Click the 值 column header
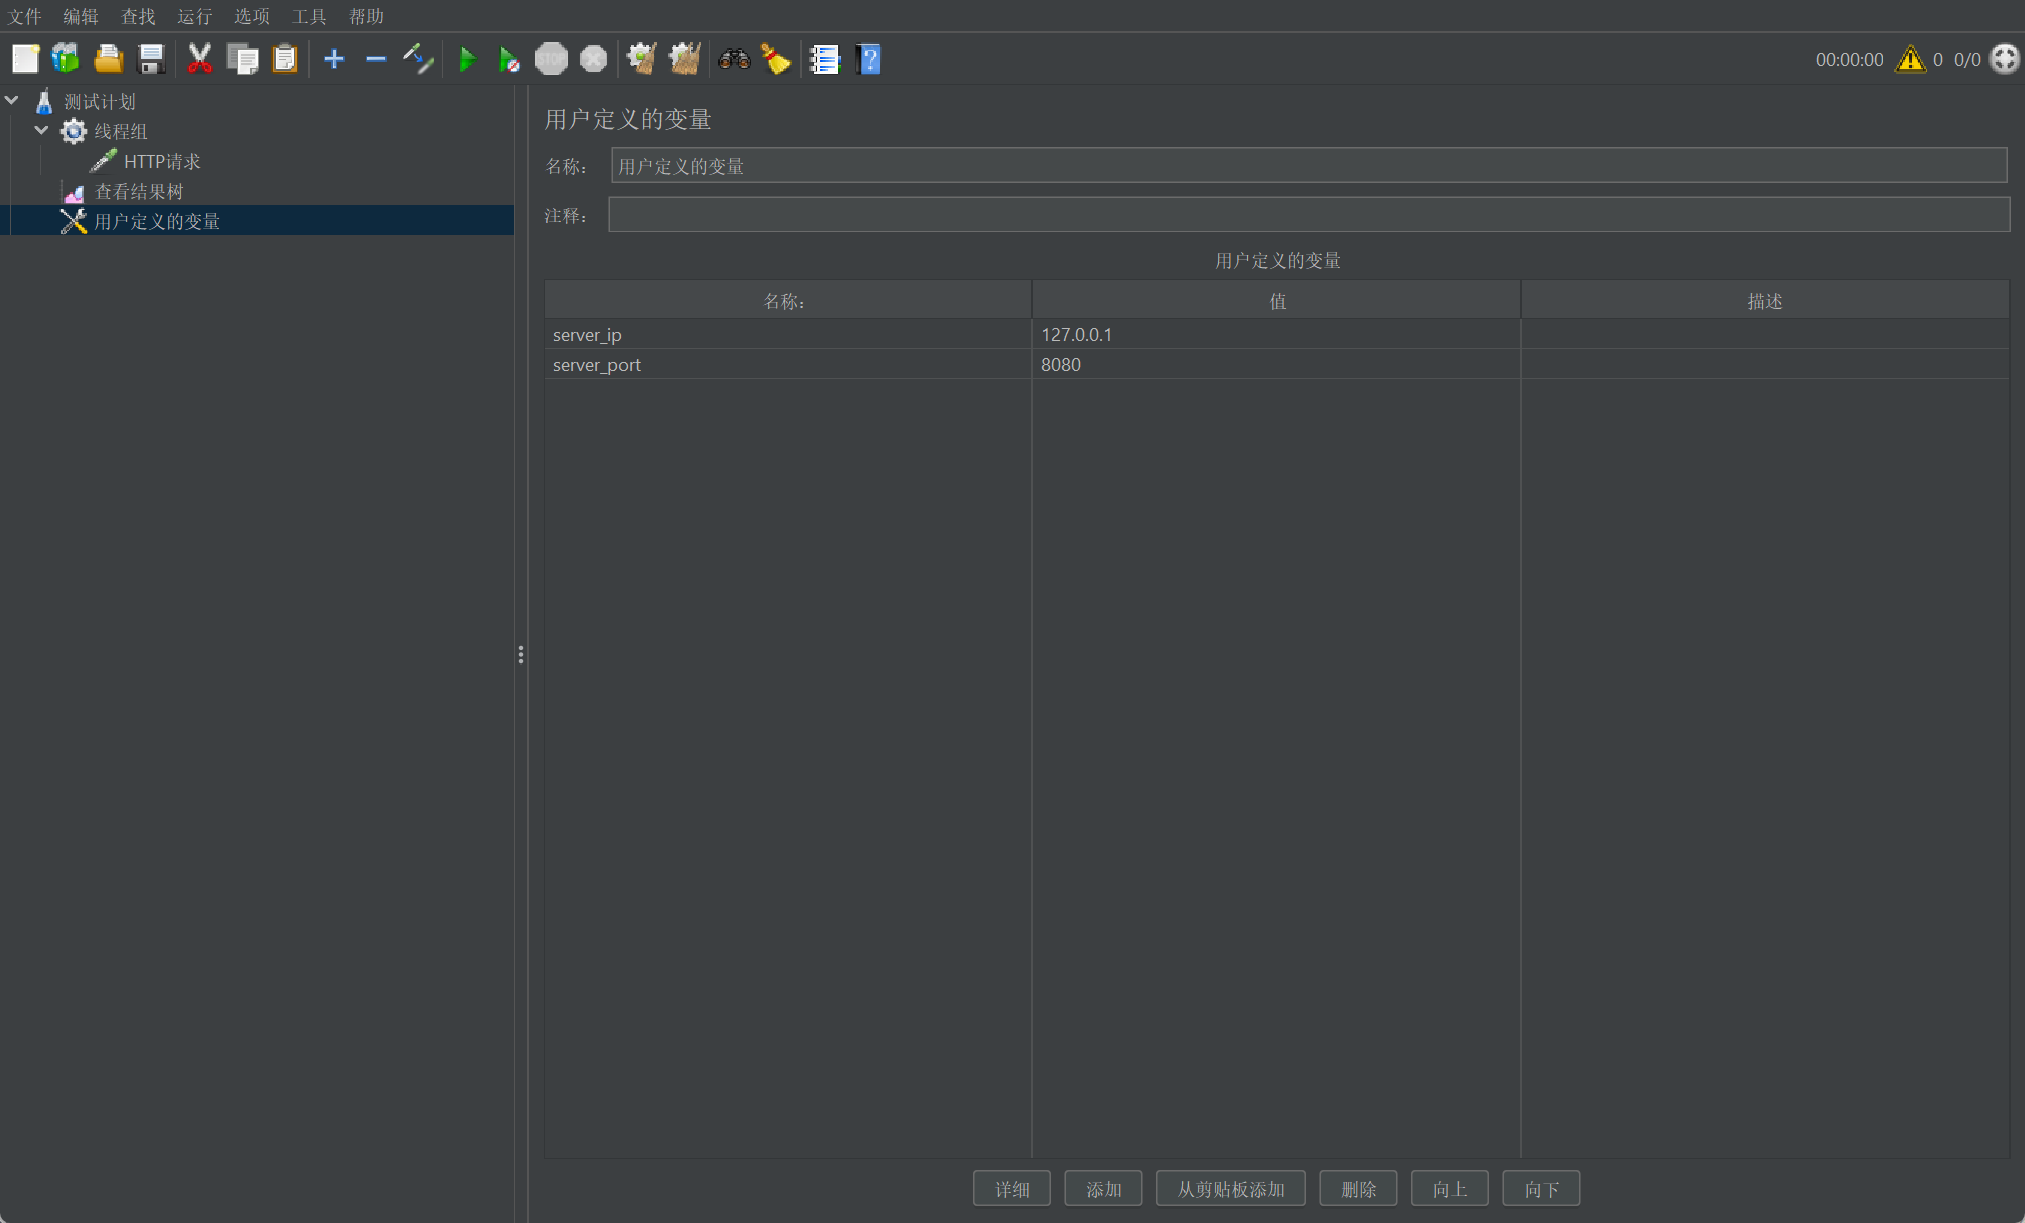The height and width of the screenshot is (1223, 2025). click(x=1276, y=300)
